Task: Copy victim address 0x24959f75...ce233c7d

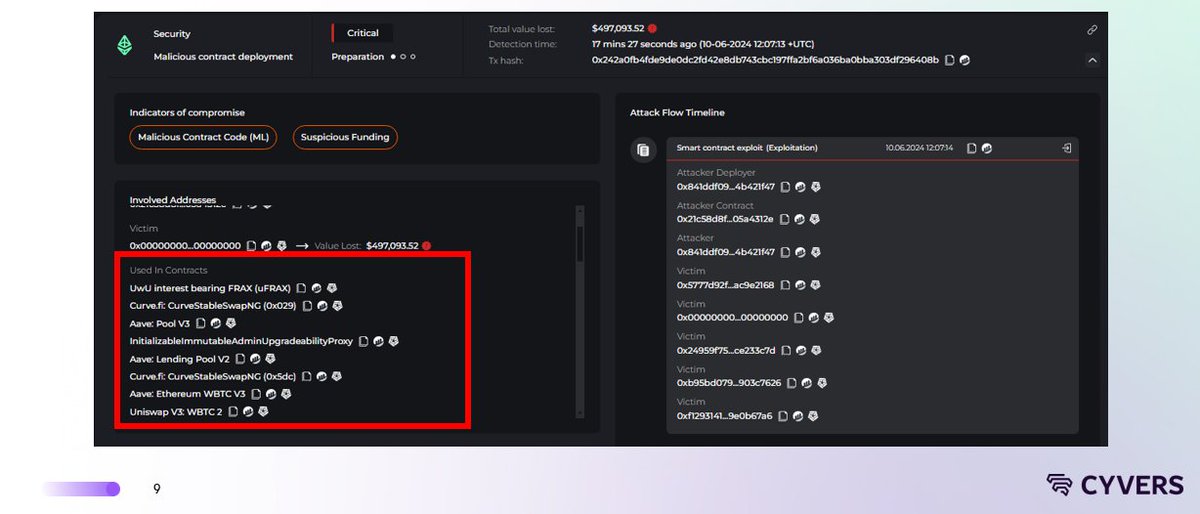Action: [785, 350]
